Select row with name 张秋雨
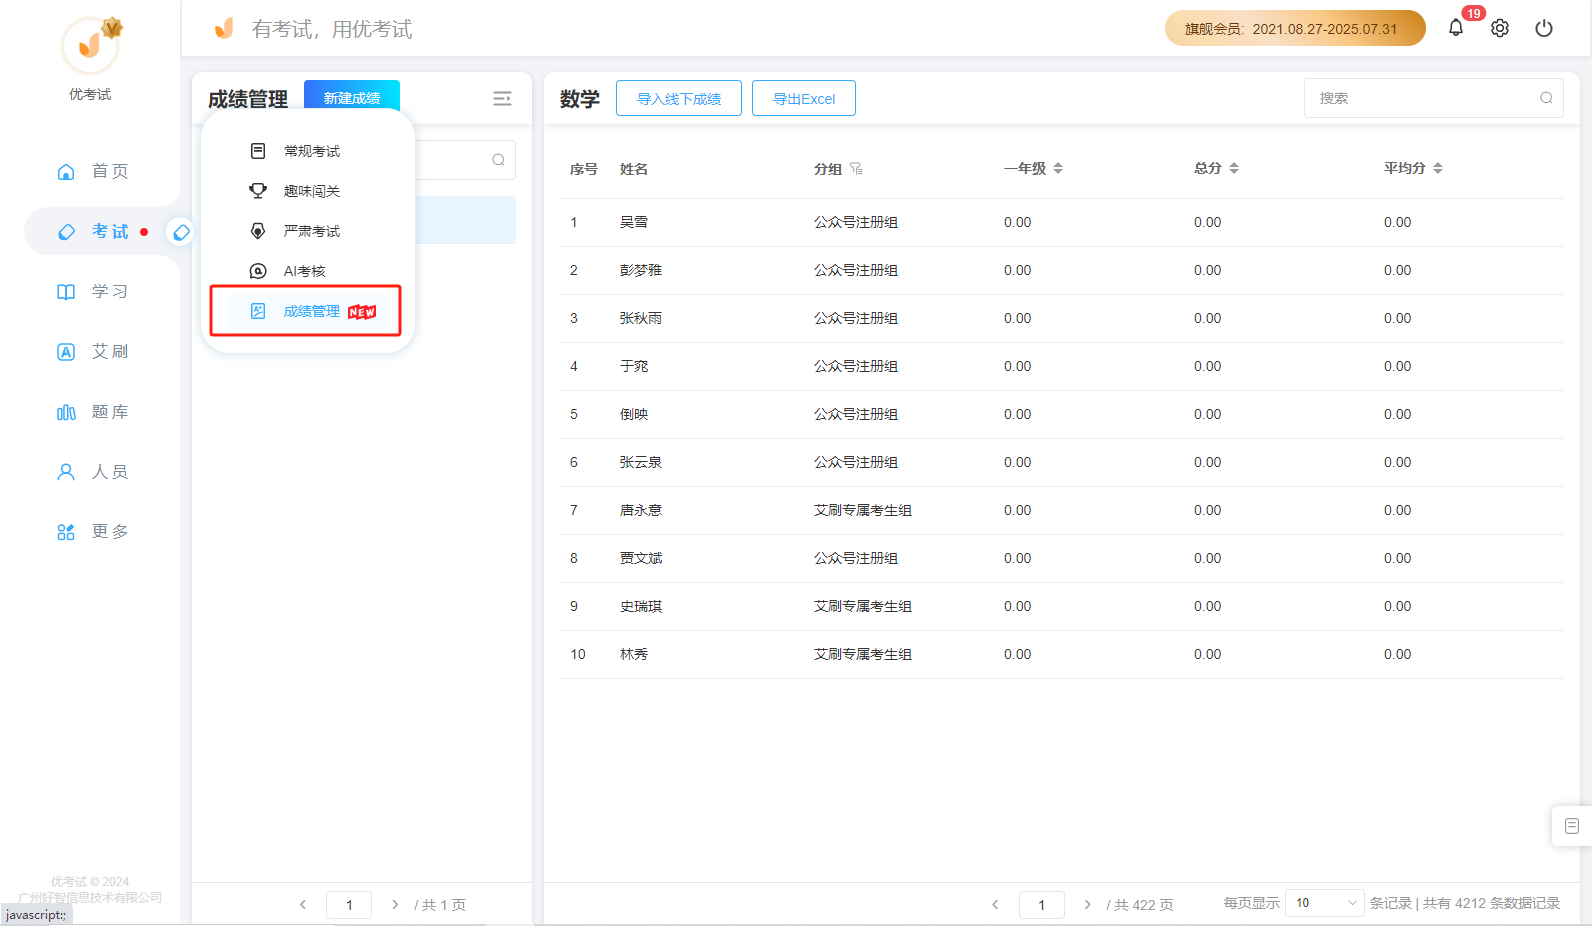Image resolution: width=1592 pixels, height=926 pixels. (x=1062, y=318)
